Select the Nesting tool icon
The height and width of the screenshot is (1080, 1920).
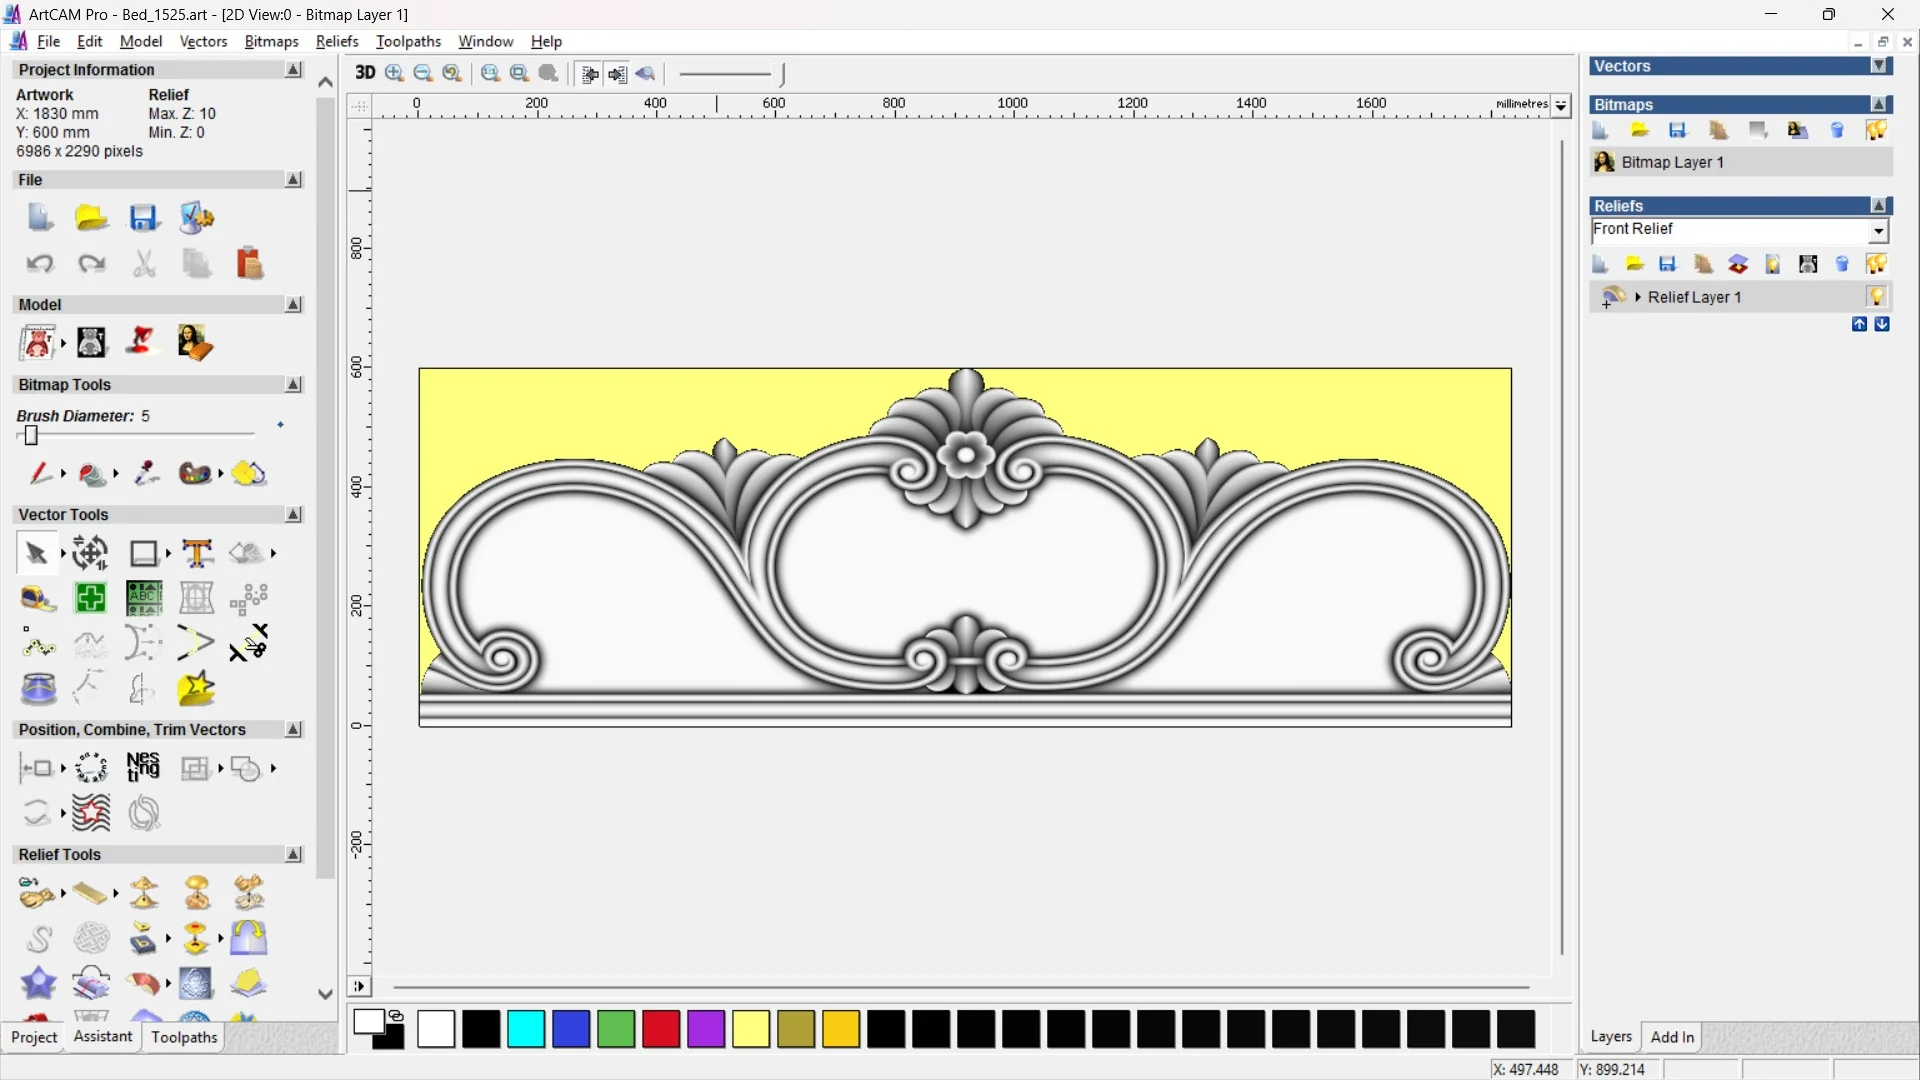pyautogui.click(x=143, y=768)
